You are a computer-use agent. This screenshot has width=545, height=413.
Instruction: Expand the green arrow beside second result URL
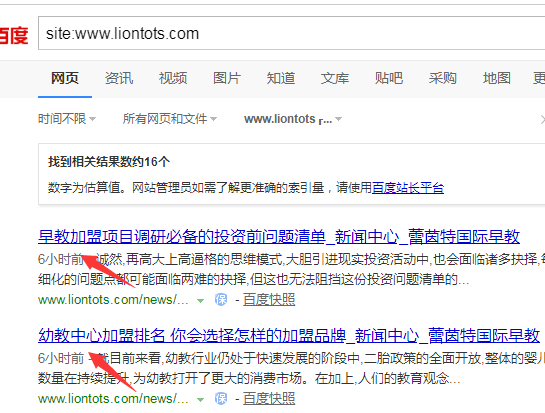[200, 400]
